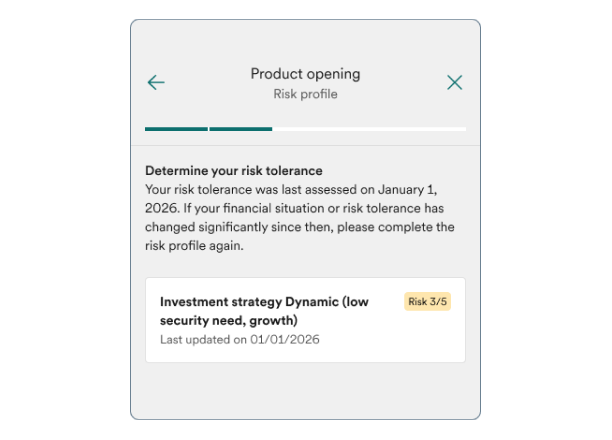Click 'Your risk tolerance was last assessed' sentence
Viewport: 612px width, 440px height.
pos(252,190)
